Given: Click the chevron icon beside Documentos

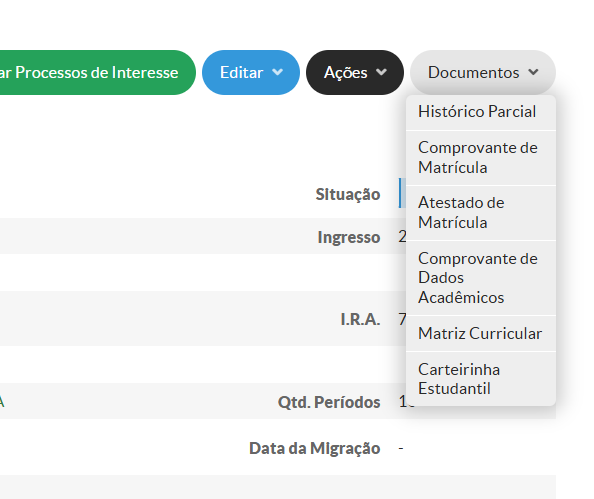Looking at the screenshot, I should [533, 72].
